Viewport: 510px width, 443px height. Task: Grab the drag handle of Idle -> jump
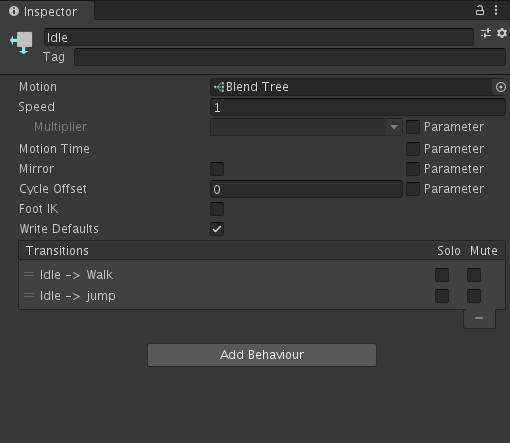29,296
